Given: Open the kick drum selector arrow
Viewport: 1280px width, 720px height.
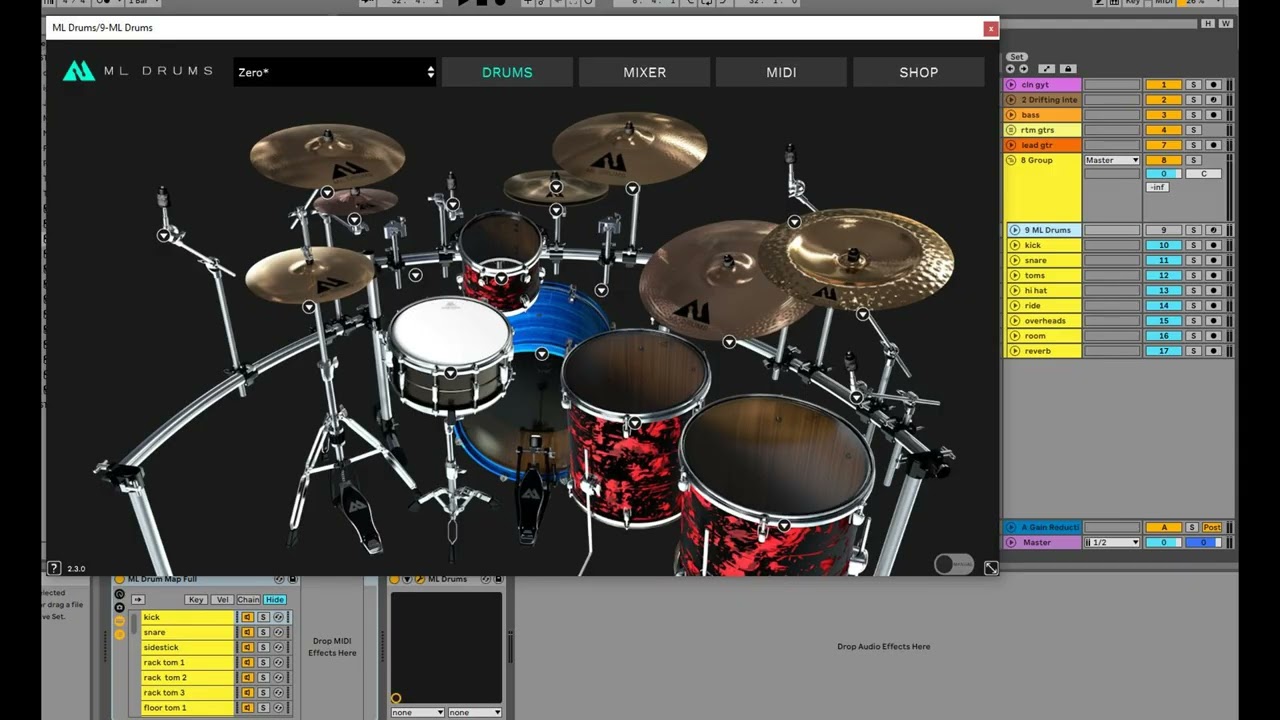Looking at the screenshot, I should [541, 354].
